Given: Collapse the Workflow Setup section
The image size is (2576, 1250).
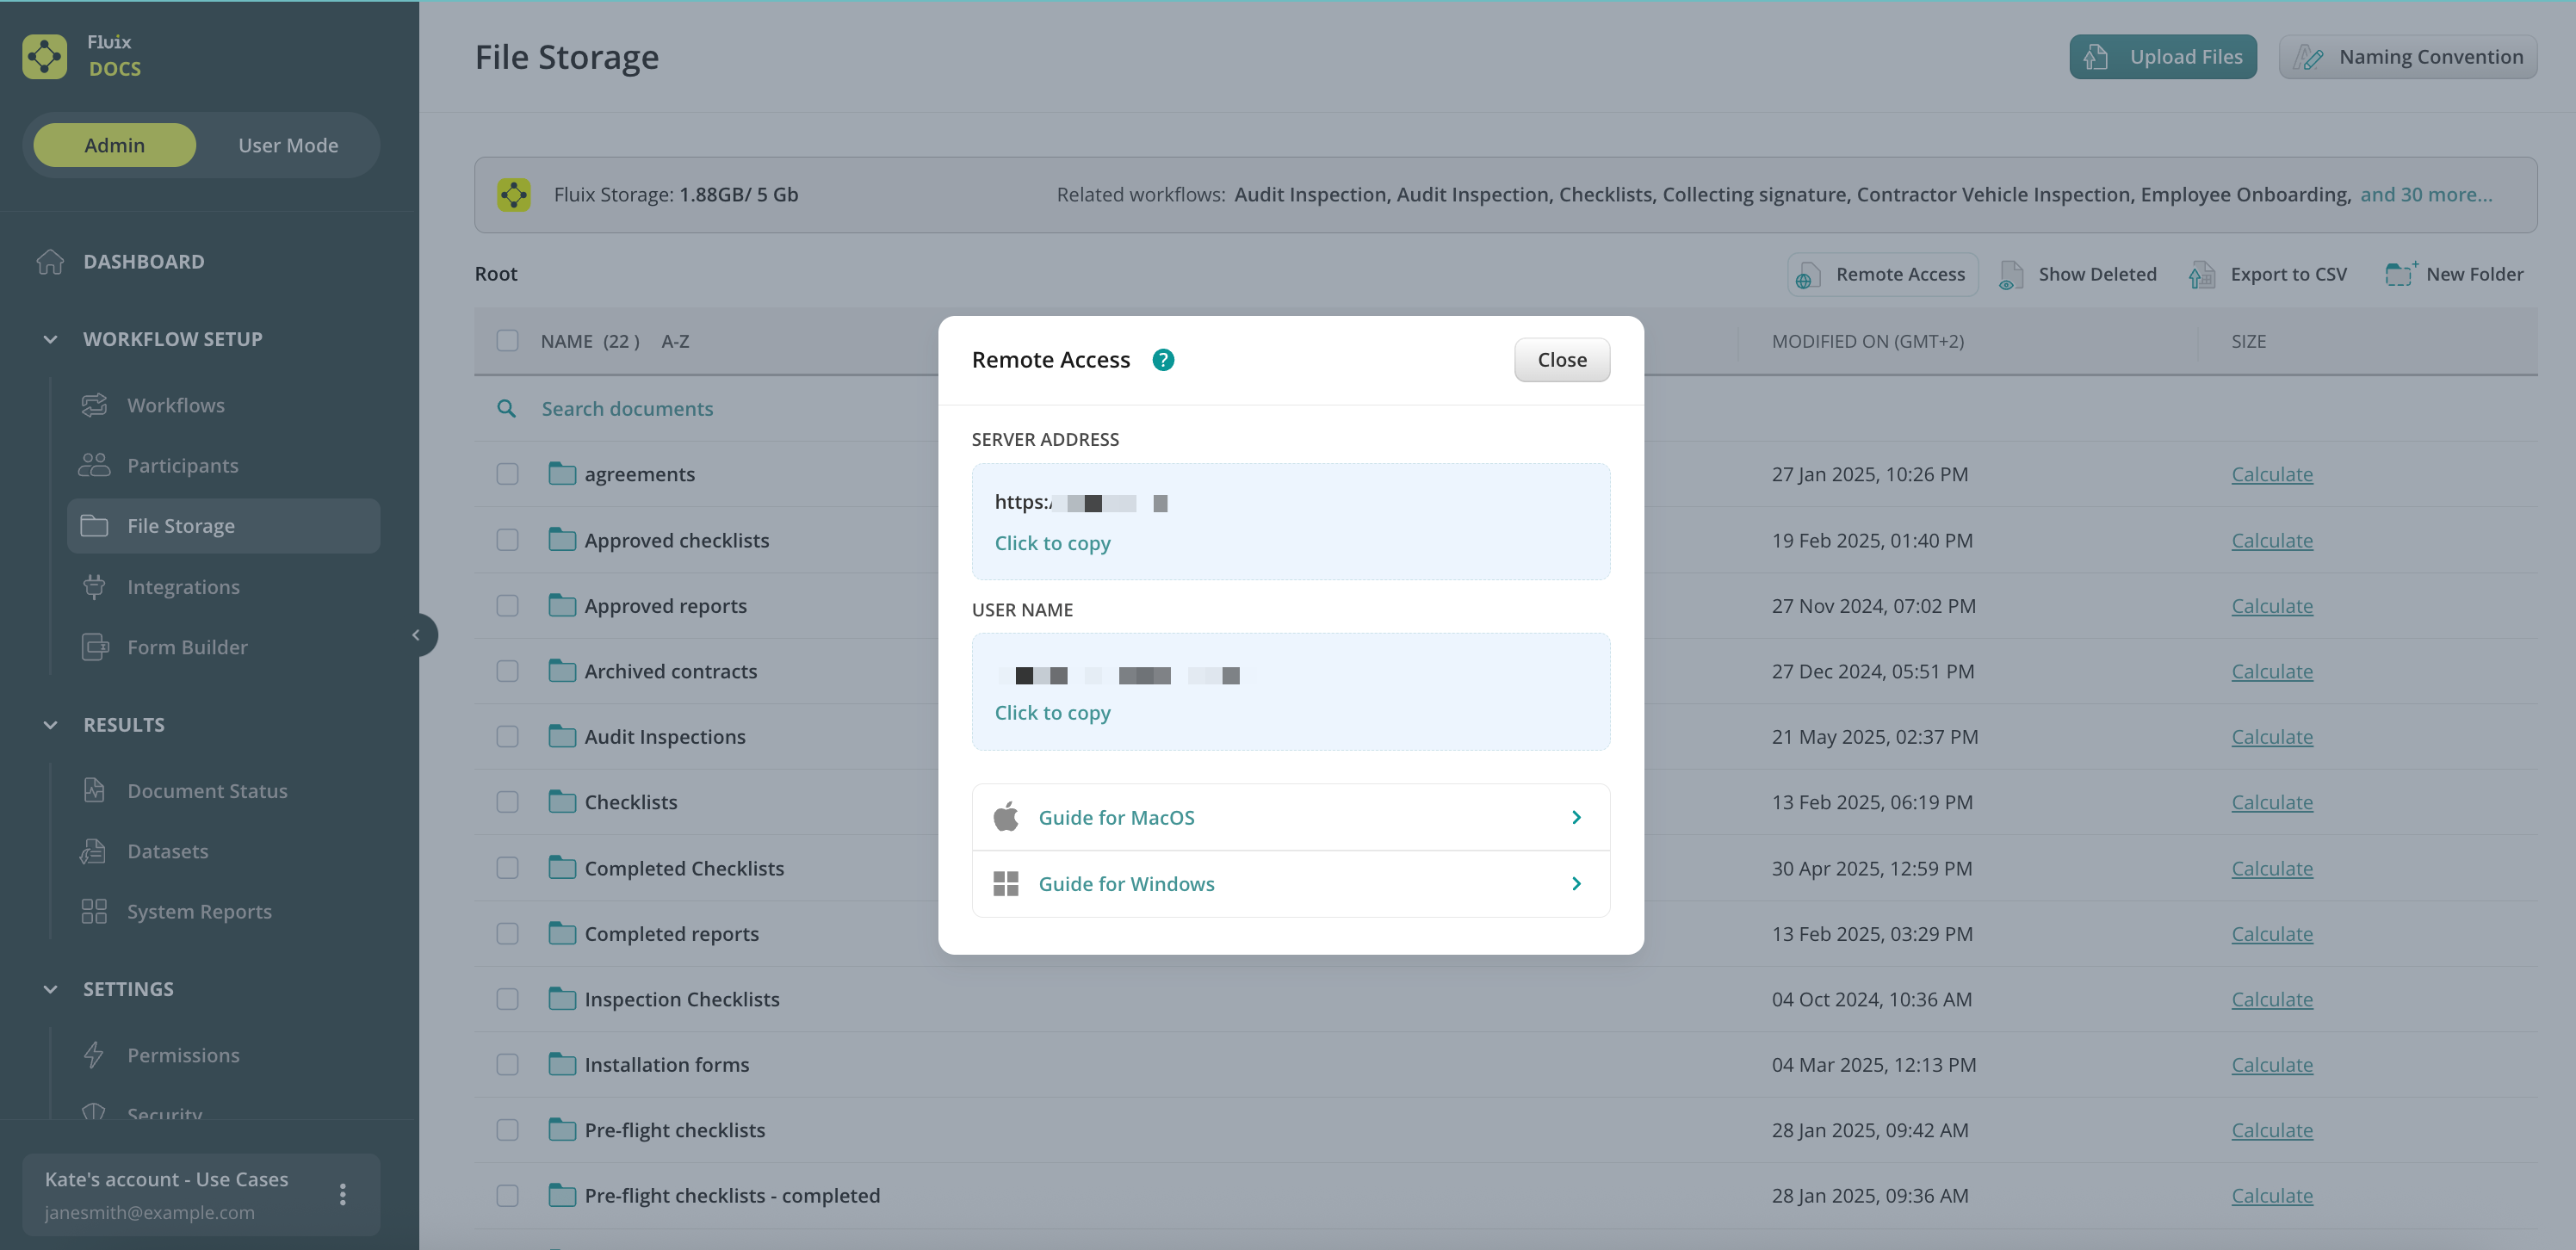Looking at the screenshot, I should (50, 339).
